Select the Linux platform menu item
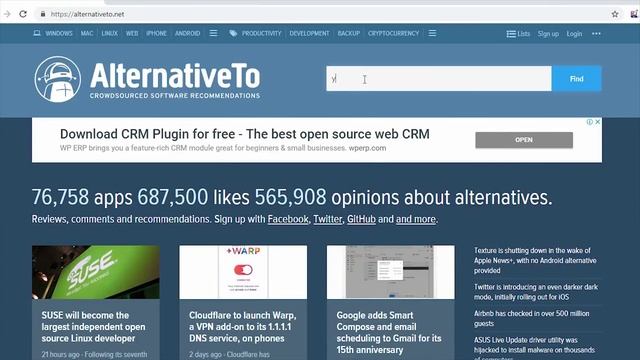 click(109, 33)
